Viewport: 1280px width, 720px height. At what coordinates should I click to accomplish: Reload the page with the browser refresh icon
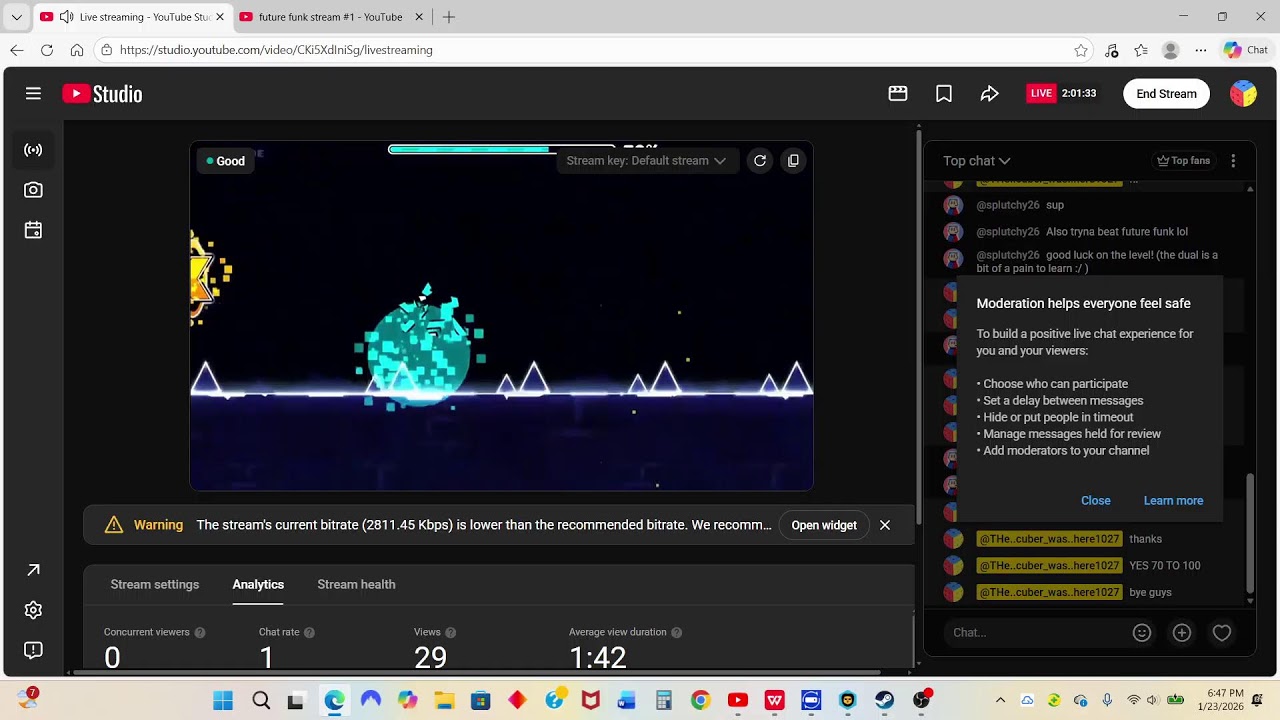(x=47, y=50)
